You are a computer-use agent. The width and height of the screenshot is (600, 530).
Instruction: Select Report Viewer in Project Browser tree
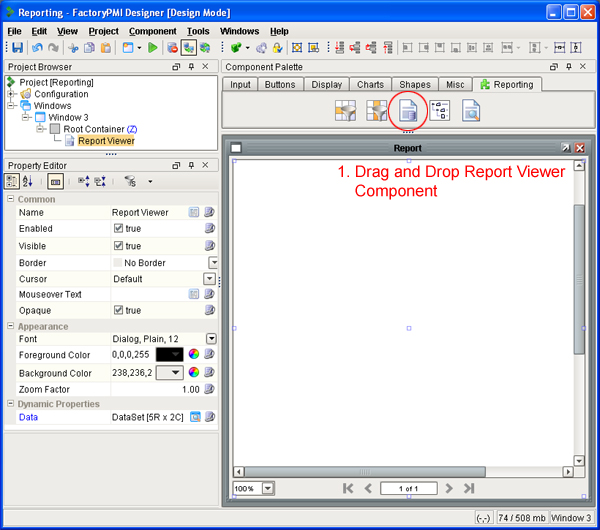[106, 141]
